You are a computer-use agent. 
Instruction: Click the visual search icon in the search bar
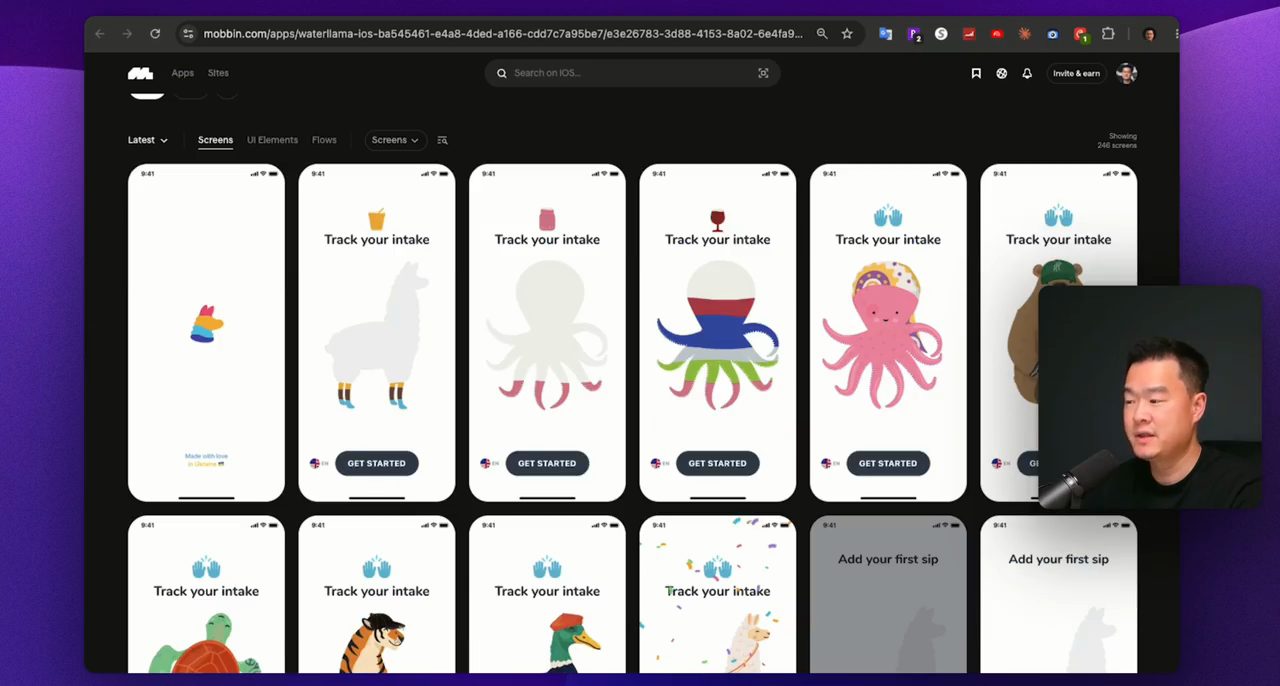point(763,73)
